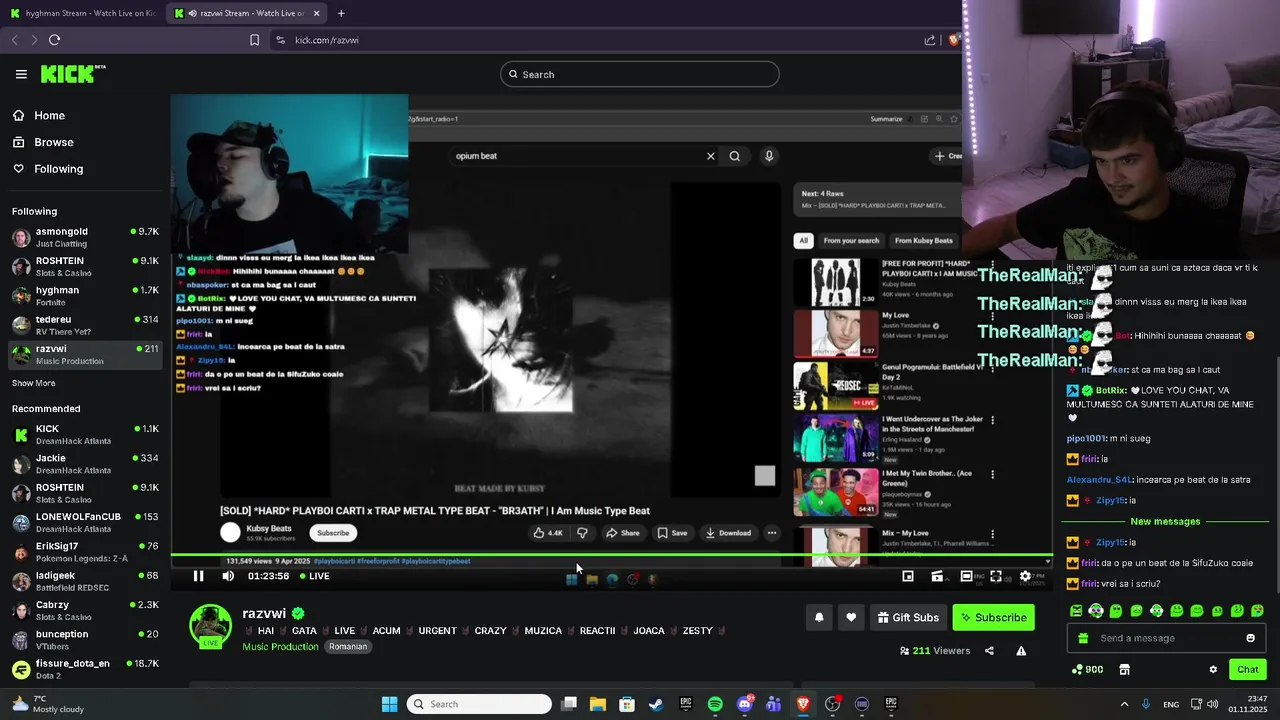This screenshot has width=1280, height=720.
Task: Go to Browse in the sidebar
Action: point(53,142)
